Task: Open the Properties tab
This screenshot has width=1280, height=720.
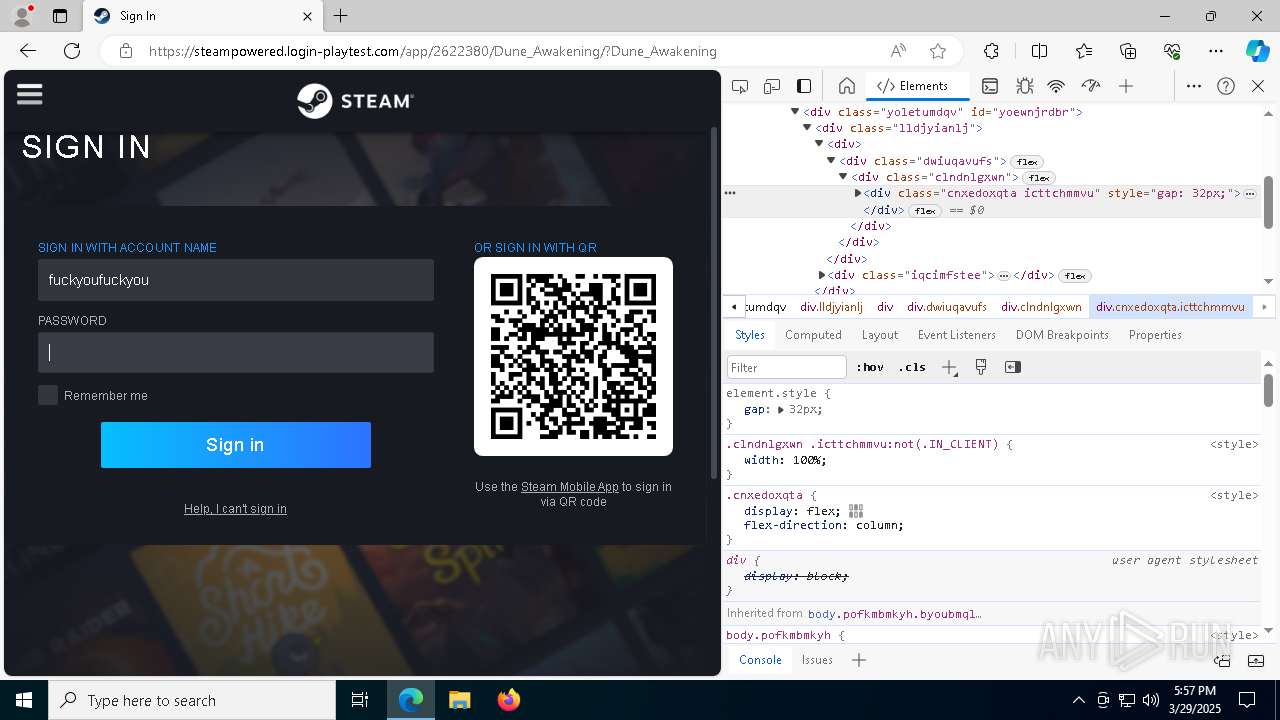Action: (x=1155, y=335)
